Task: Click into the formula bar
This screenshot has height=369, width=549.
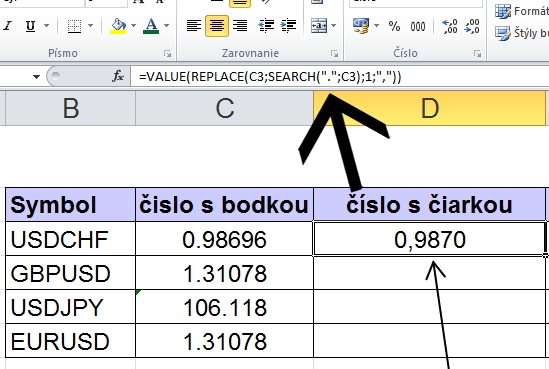Action: pos(340,77)
